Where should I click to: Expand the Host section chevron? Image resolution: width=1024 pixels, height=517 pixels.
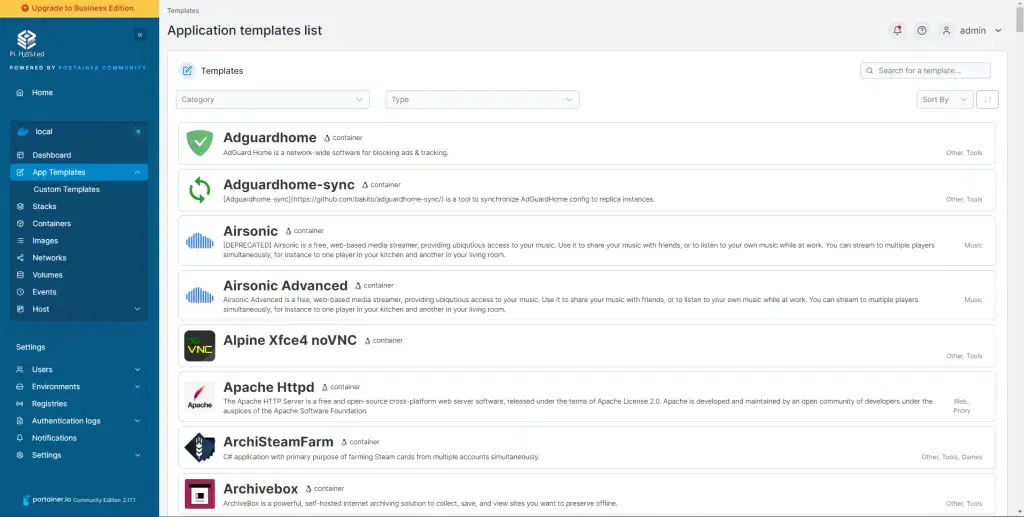[137, 309]
